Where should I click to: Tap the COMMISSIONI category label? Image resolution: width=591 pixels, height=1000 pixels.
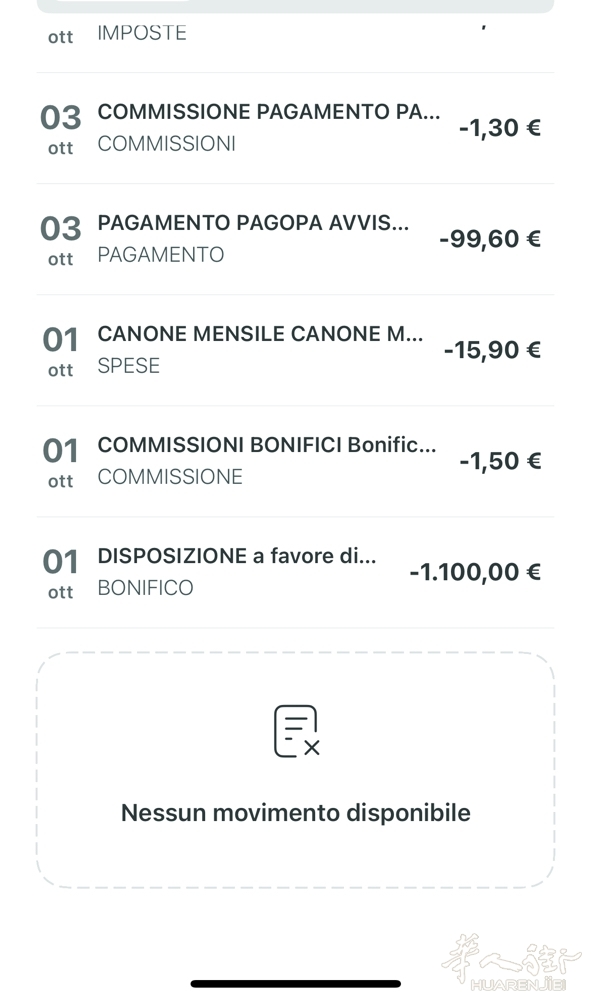coord(166,144)
